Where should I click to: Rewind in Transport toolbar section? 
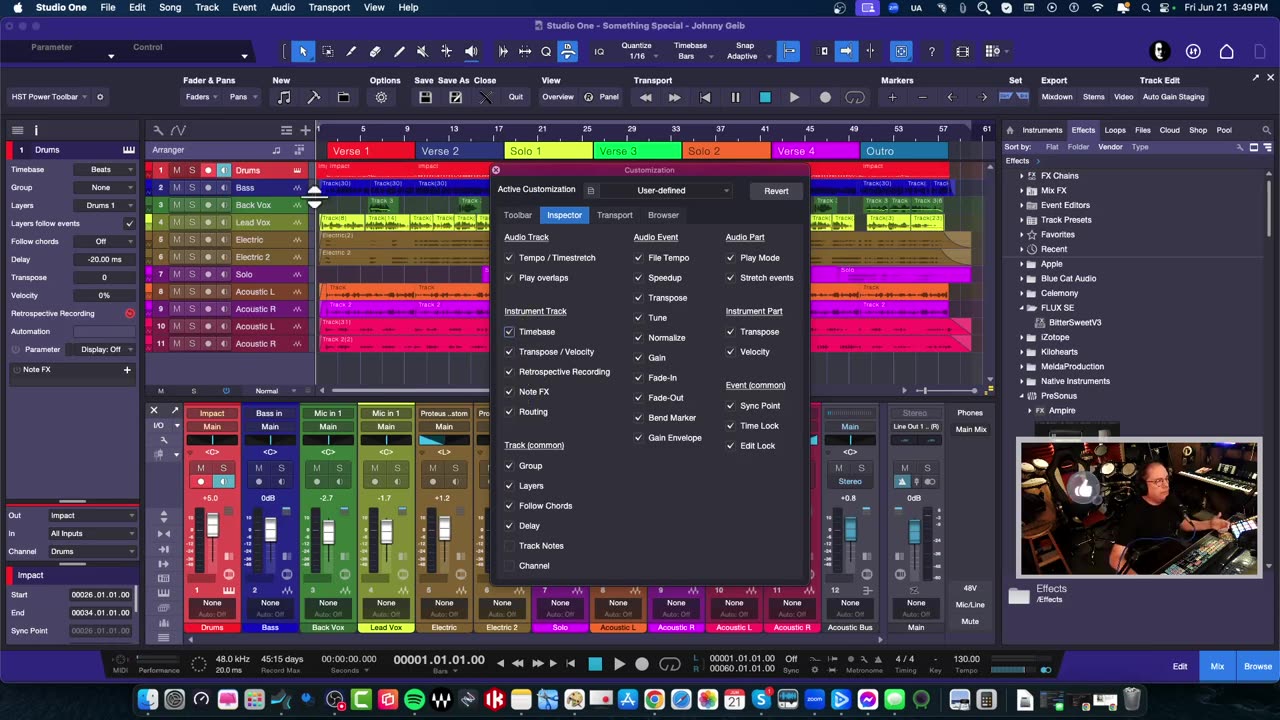(x=645, y=97)
